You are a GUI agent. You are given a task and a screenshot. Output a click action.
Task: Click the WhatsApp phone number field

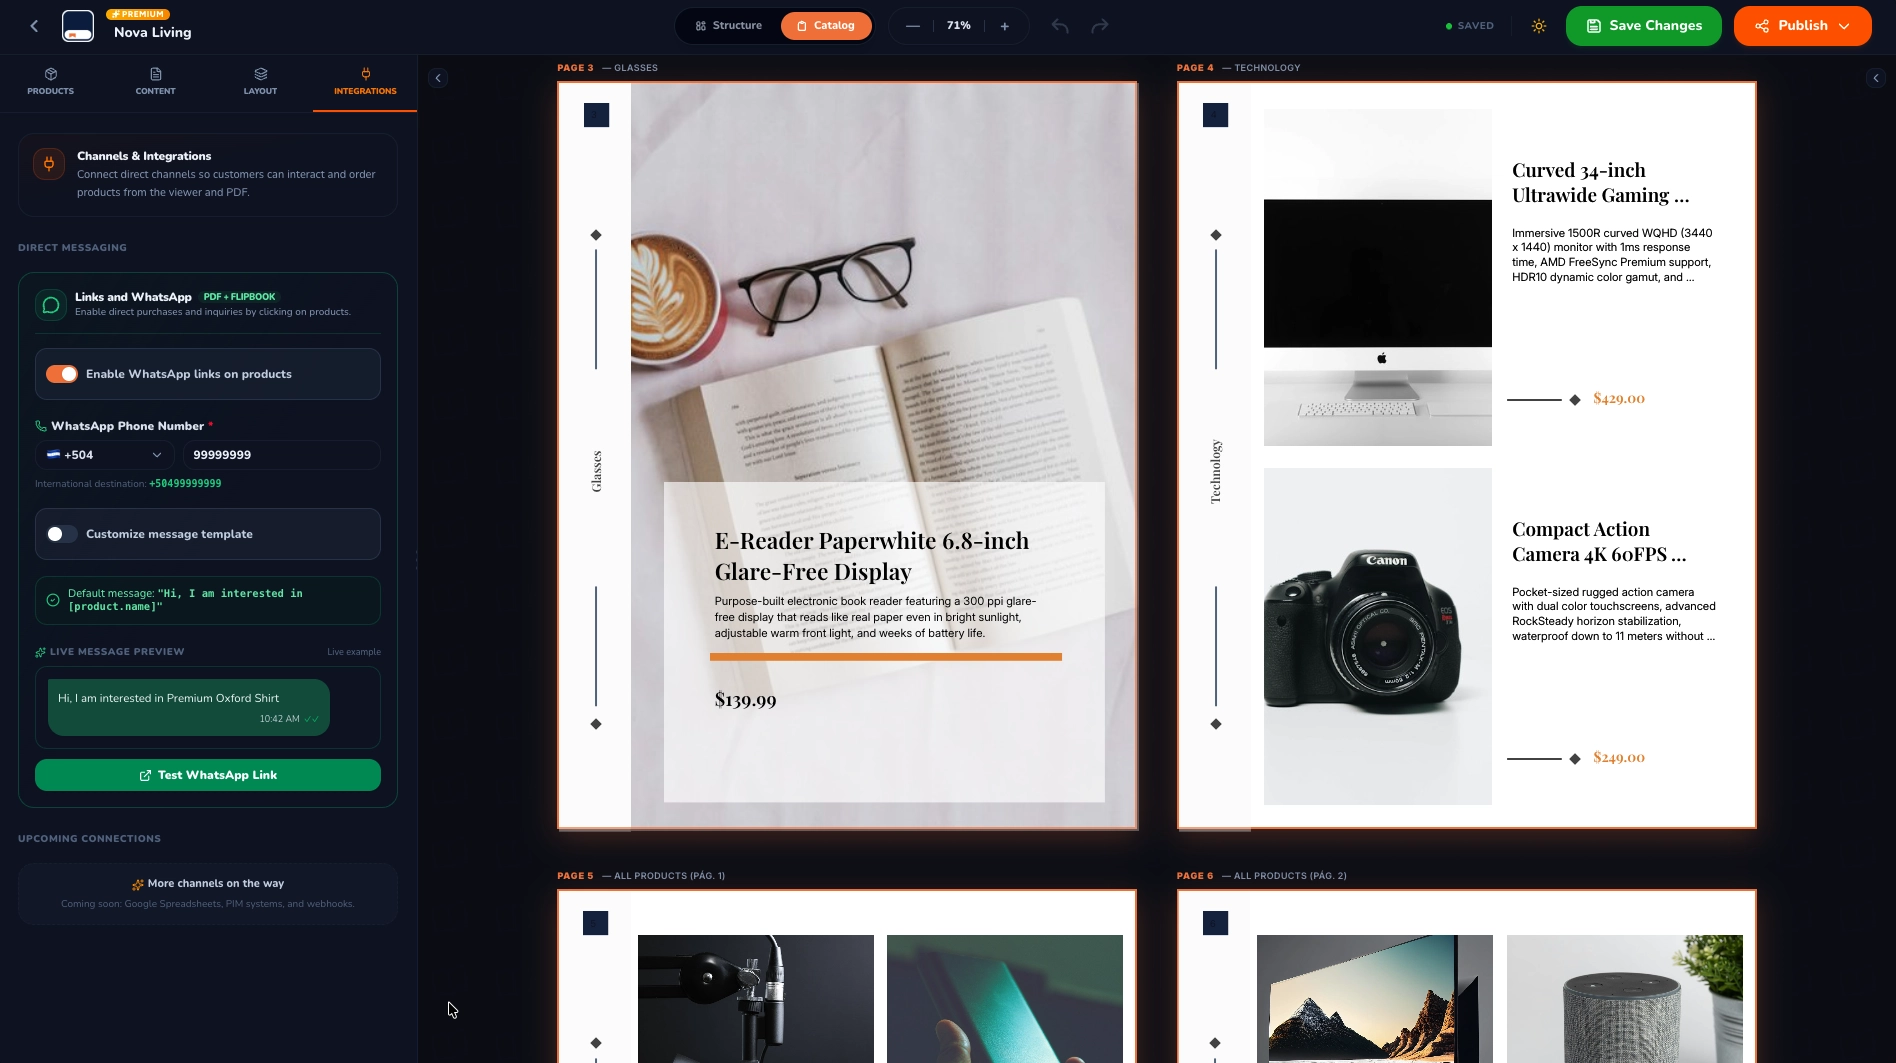click(280, 455)
